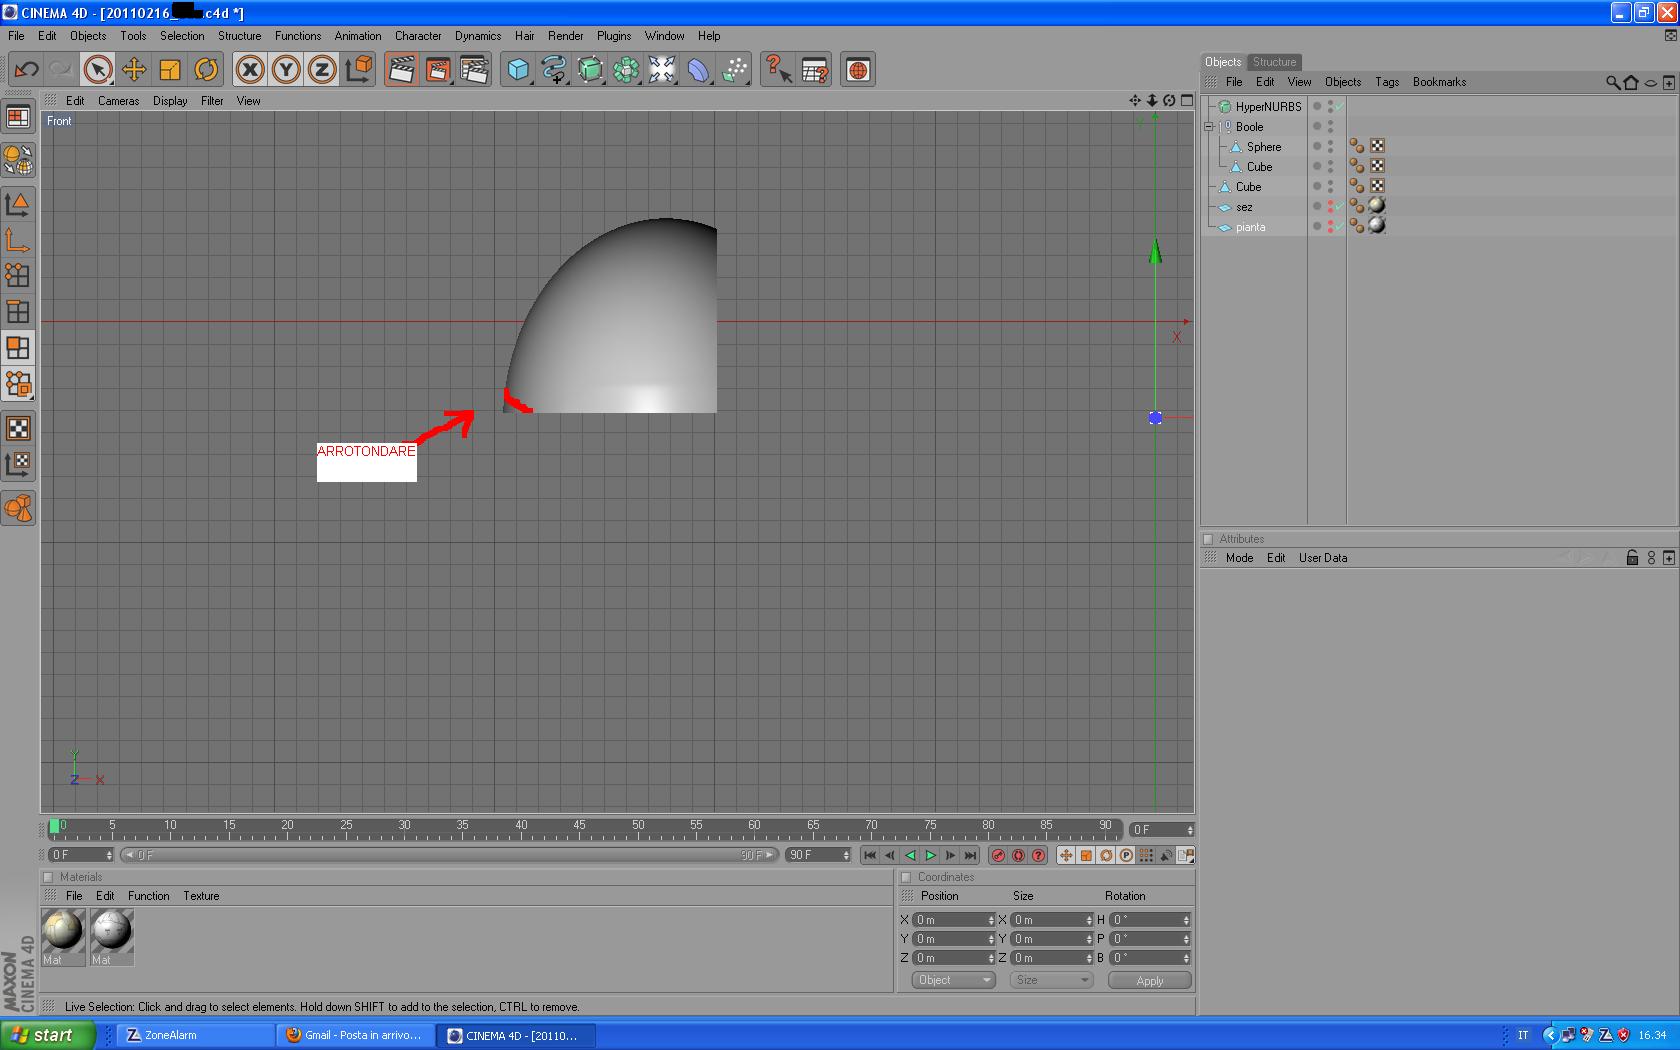Image resolution: width=1680 pixels, height=1050 pixels.
Task: Add a HyperNURBS from the toolbar
Action: click(x=590, y=70)
